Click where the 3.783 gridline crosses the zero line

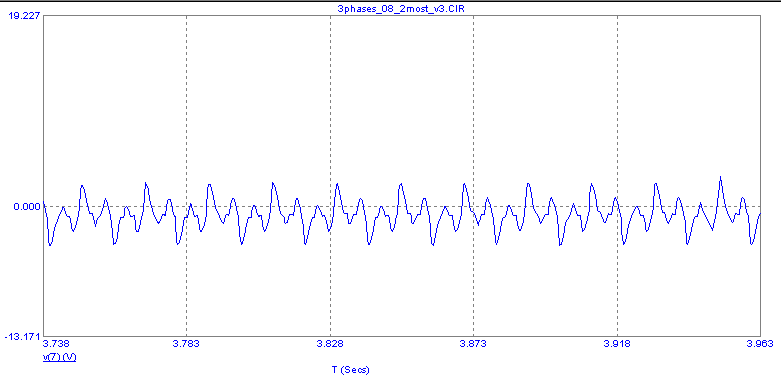click(x=186, y=206)
